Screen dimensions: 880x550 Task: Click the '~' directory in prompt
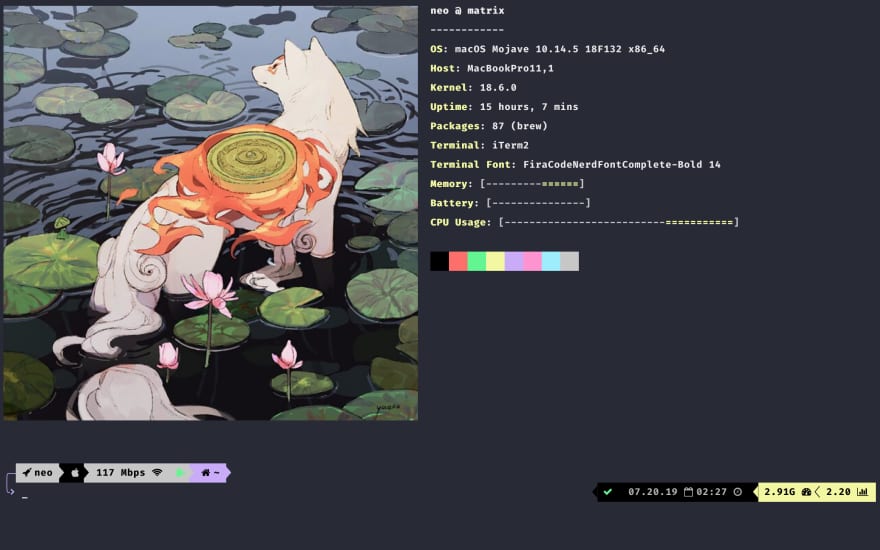pos(217,473)
